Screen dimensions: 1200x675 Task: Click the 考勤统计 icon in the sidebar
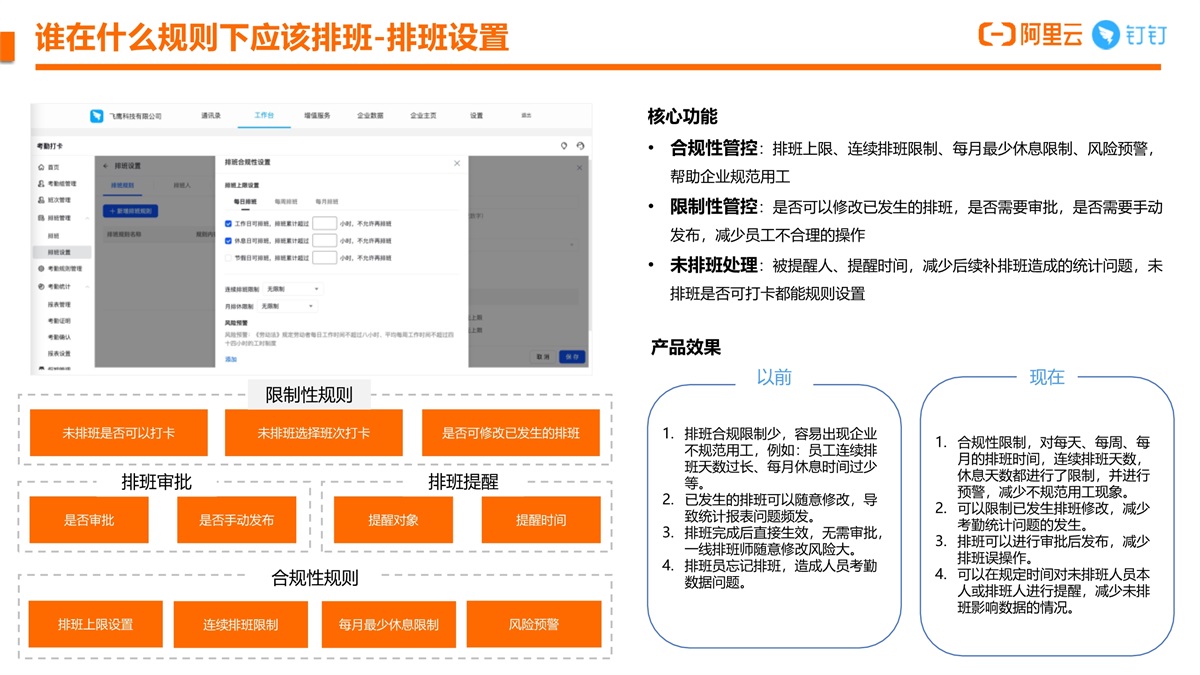[41, 286]
